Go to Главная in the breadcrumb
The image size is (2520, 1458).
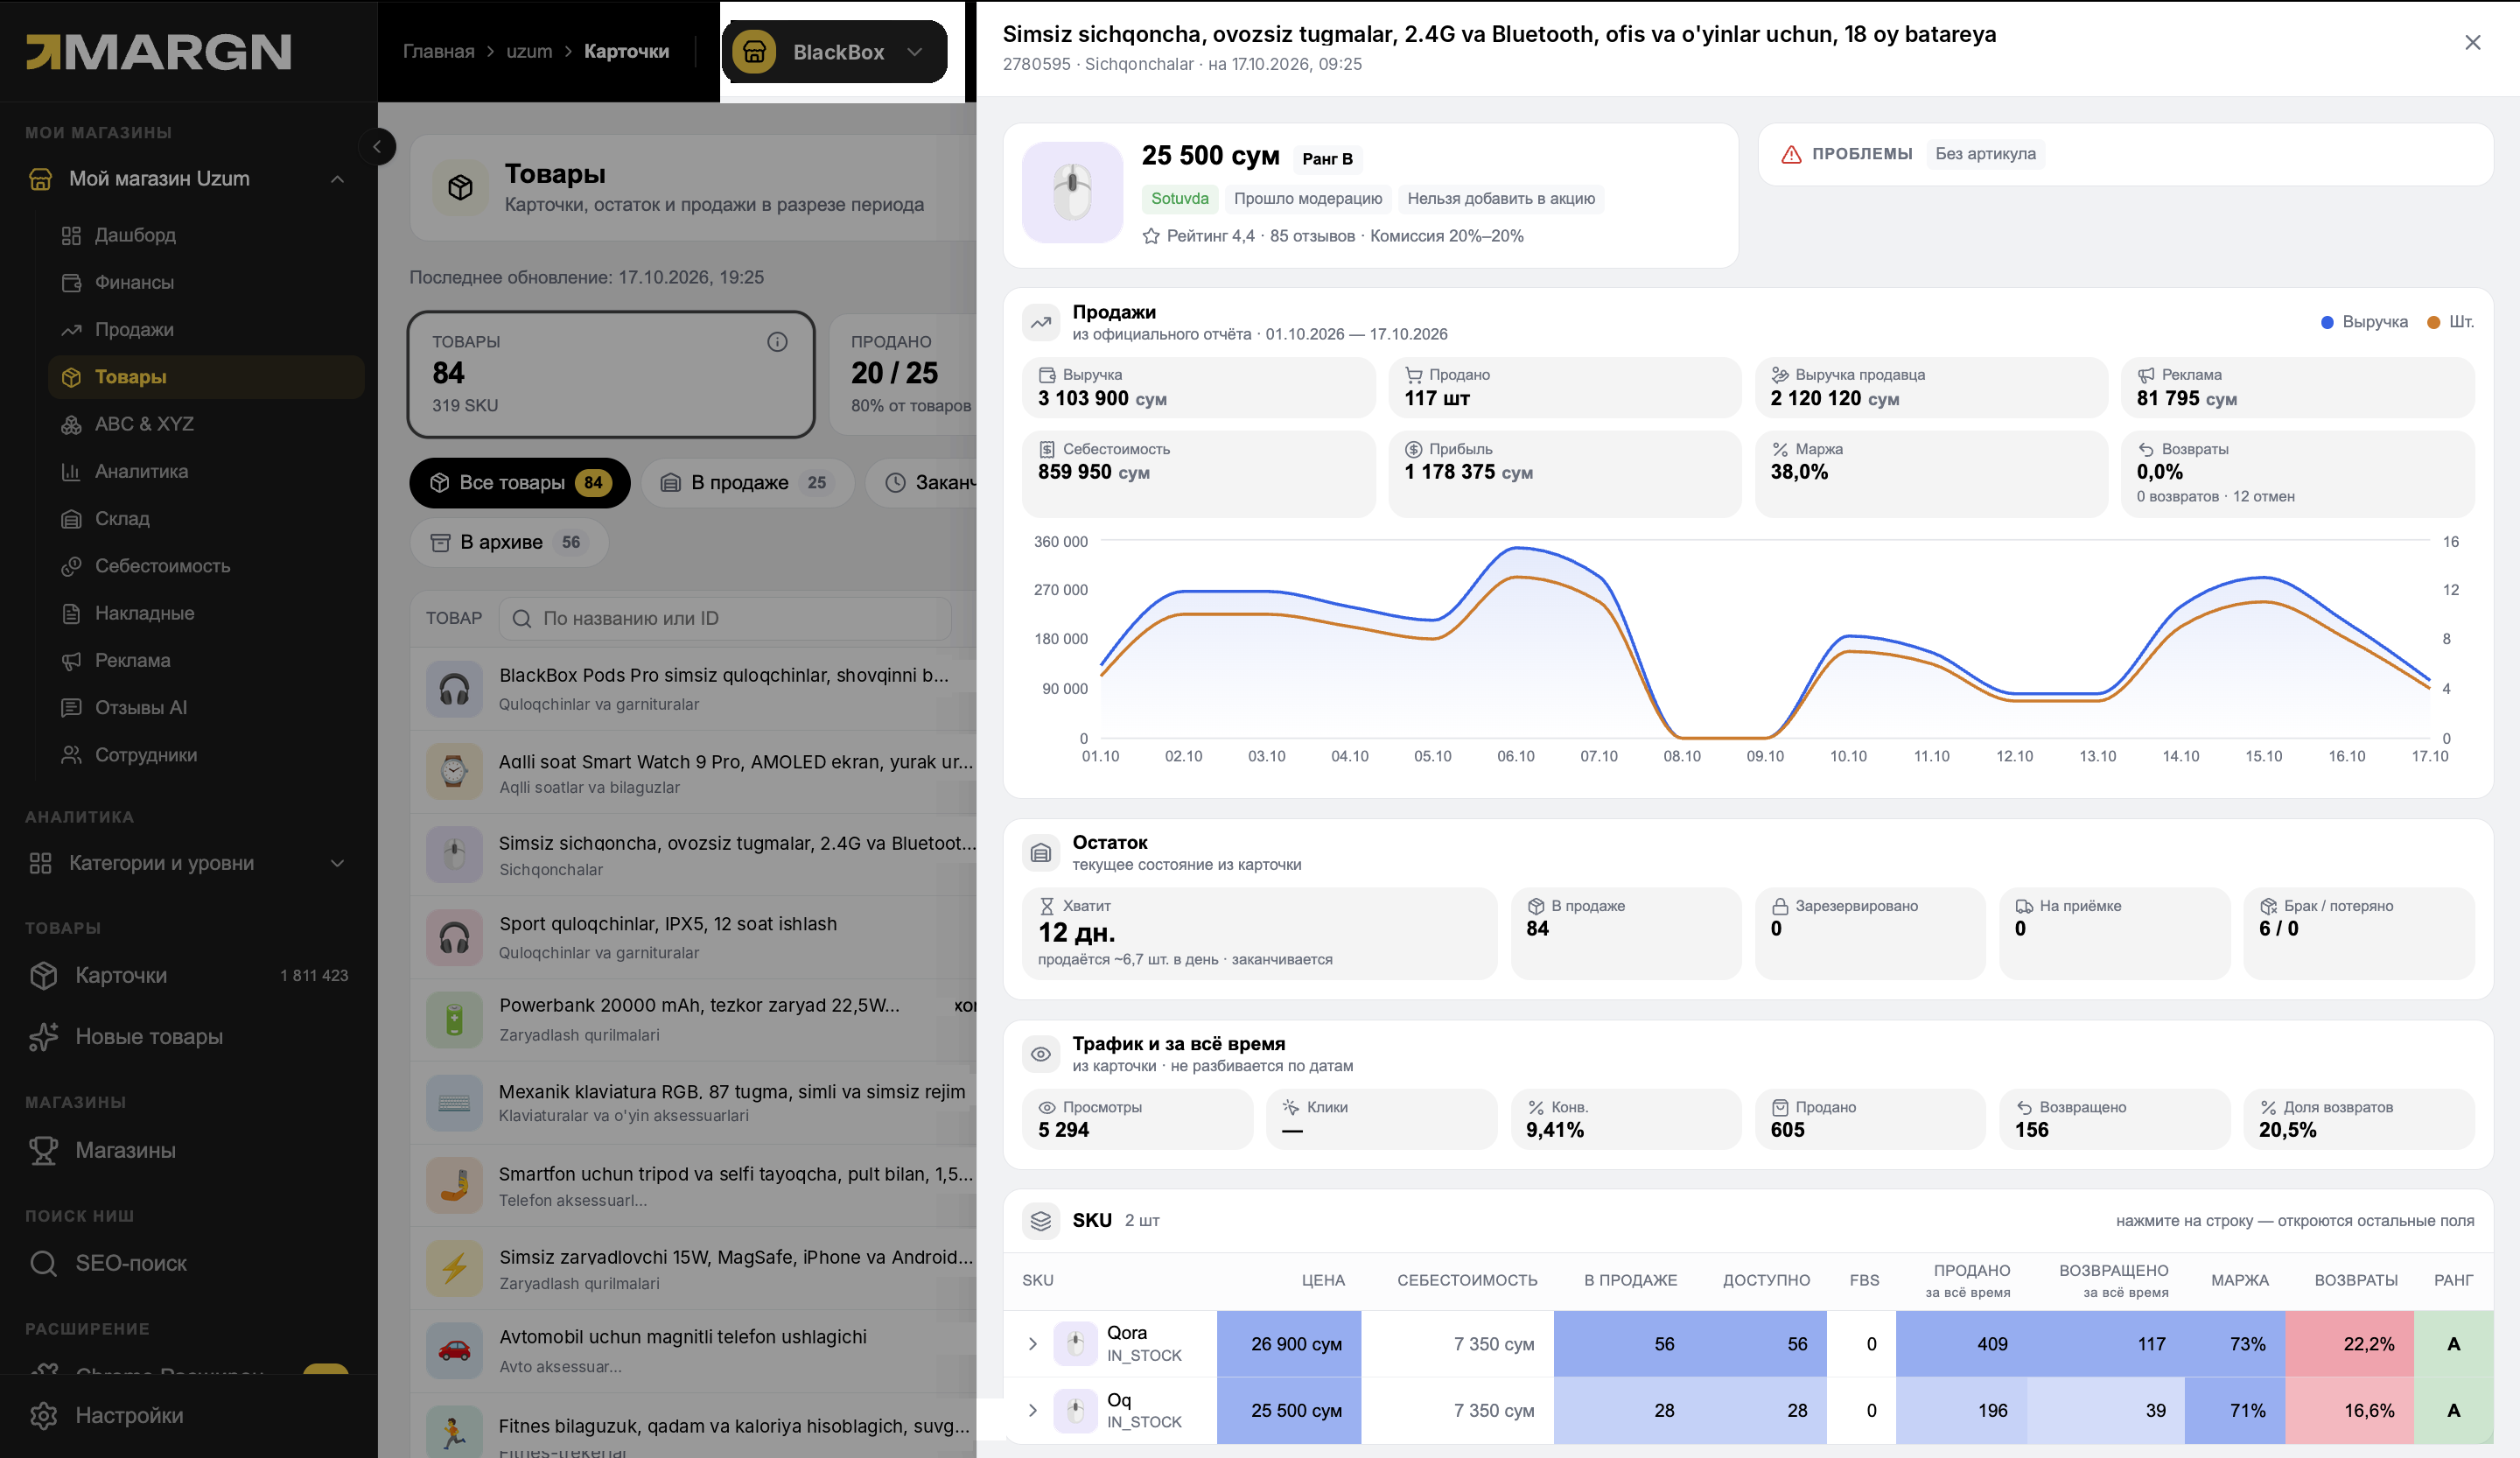point(438,52)
